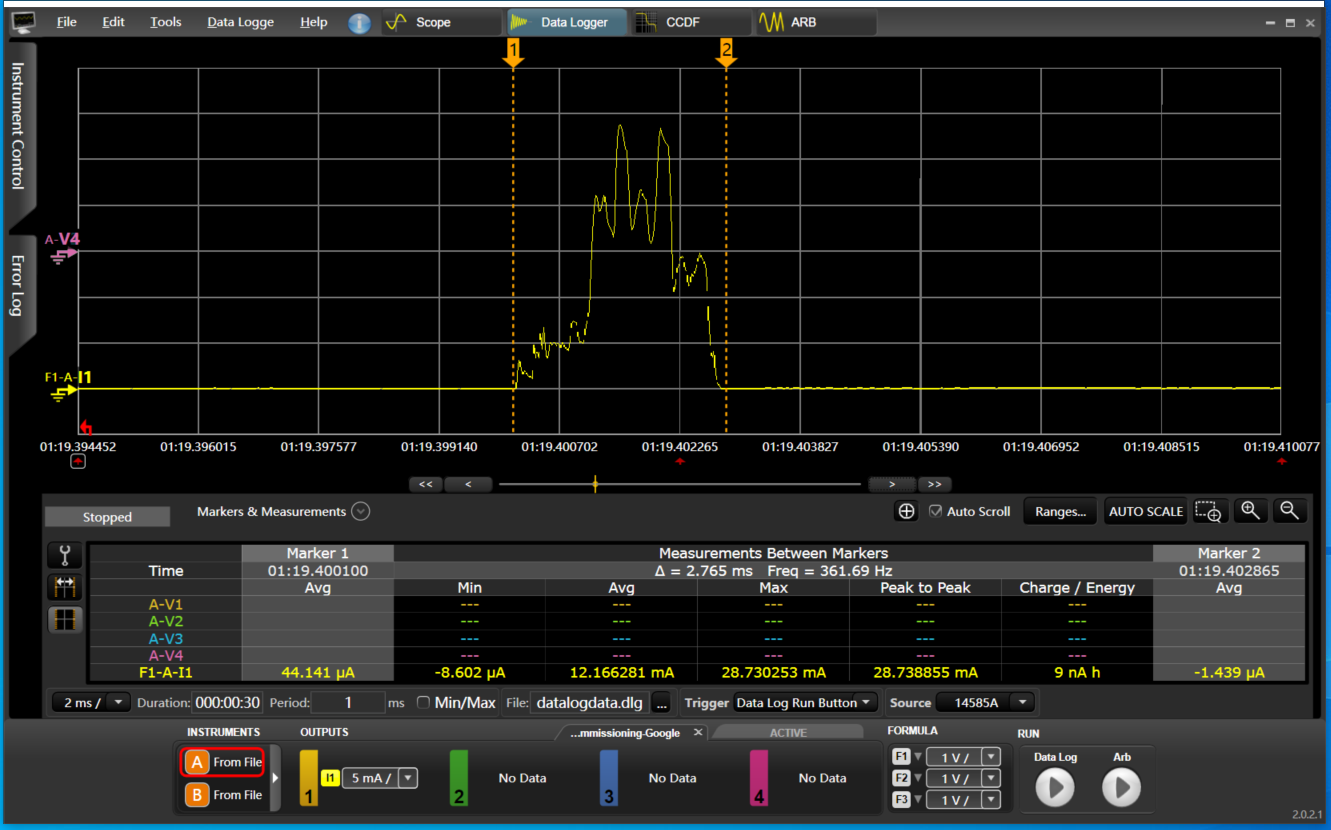The width and height of the screenshot is (1331, 830).
Task: Open F3 1 V/ scale dropdown
Action: click(x=991, y=799)
